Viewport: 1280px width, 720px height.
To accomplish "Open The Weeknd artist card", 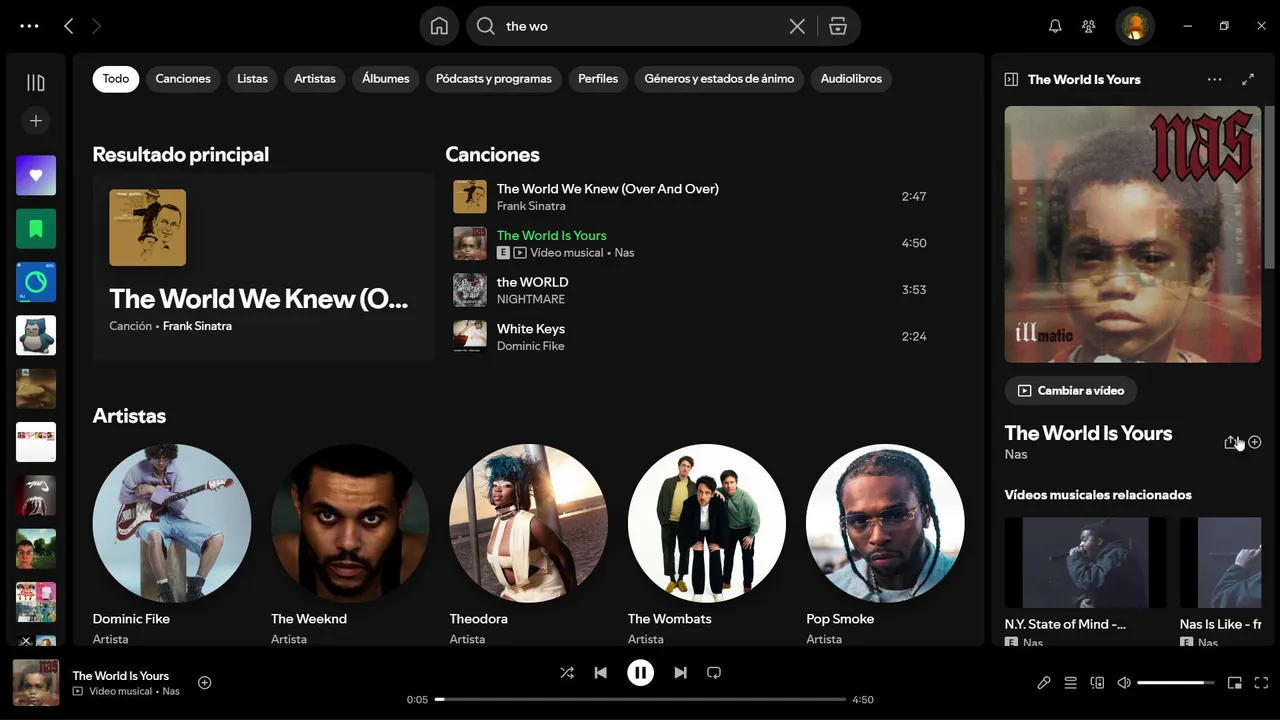I will 350,545.
